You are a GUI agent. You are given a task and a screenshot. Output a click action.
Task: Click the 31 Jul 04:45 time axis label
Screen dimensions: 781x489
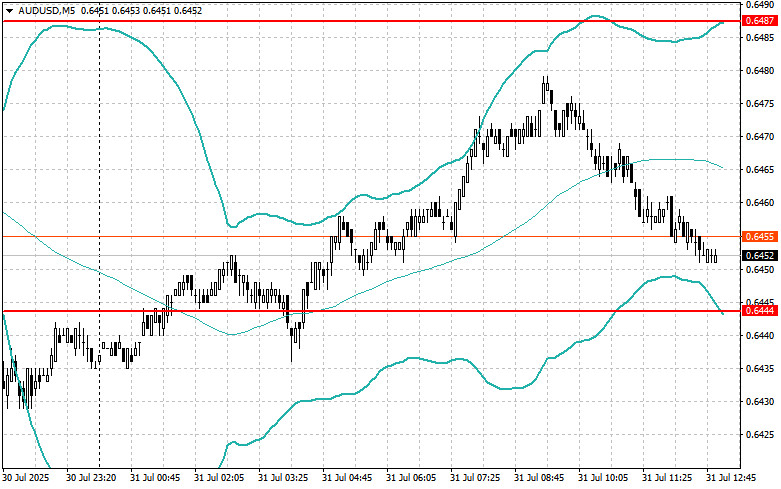click(347, 478)
